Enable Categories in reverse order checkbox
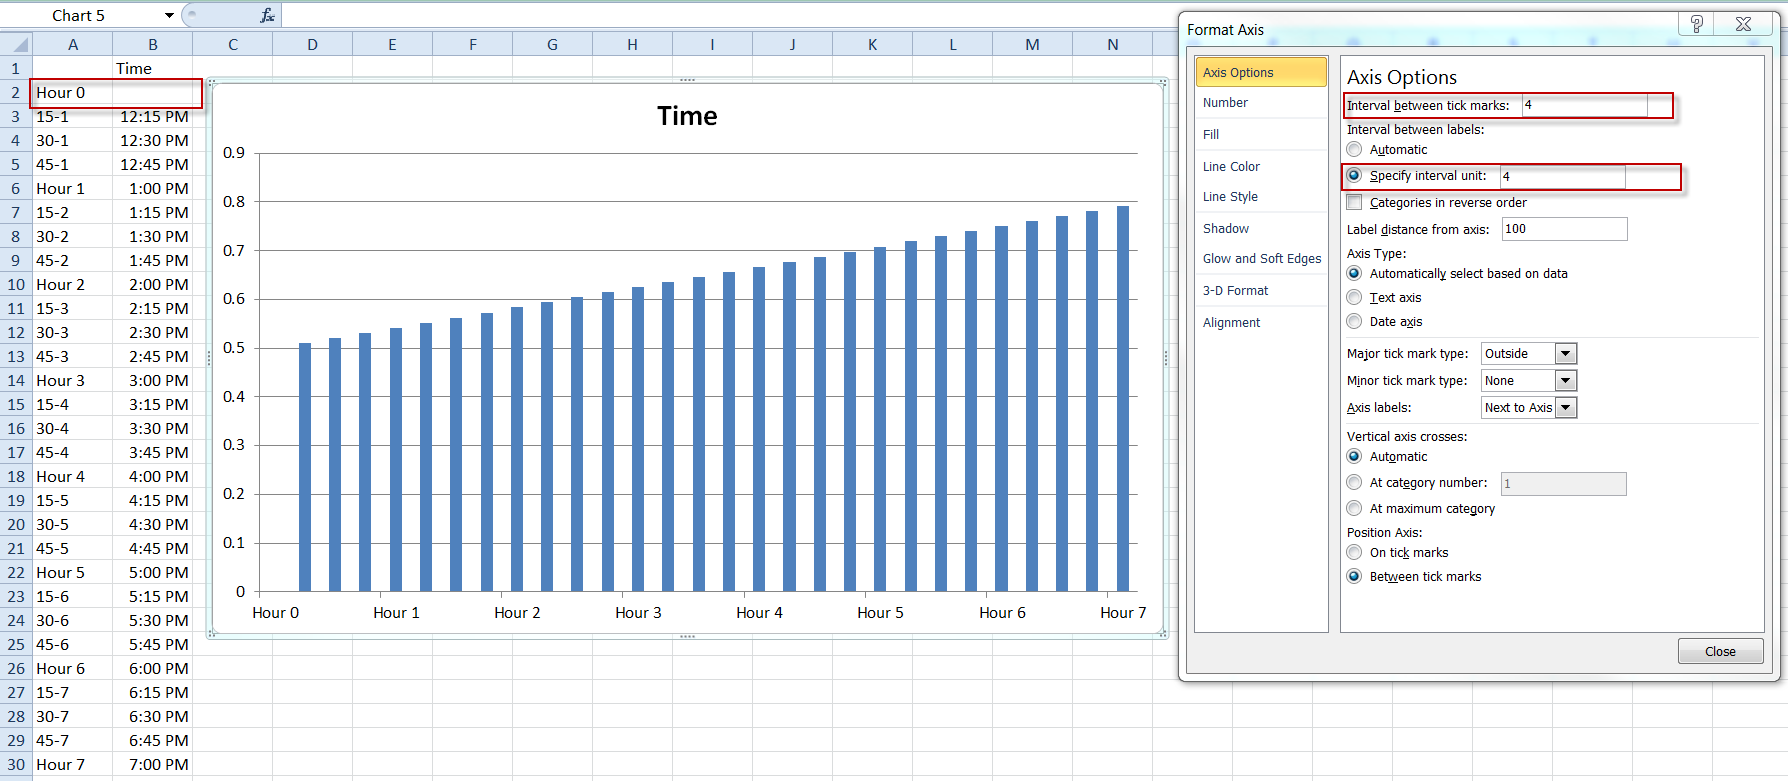Image resolution: width=1788 pixels, height=781 pixels. [x=1355, y=202]
